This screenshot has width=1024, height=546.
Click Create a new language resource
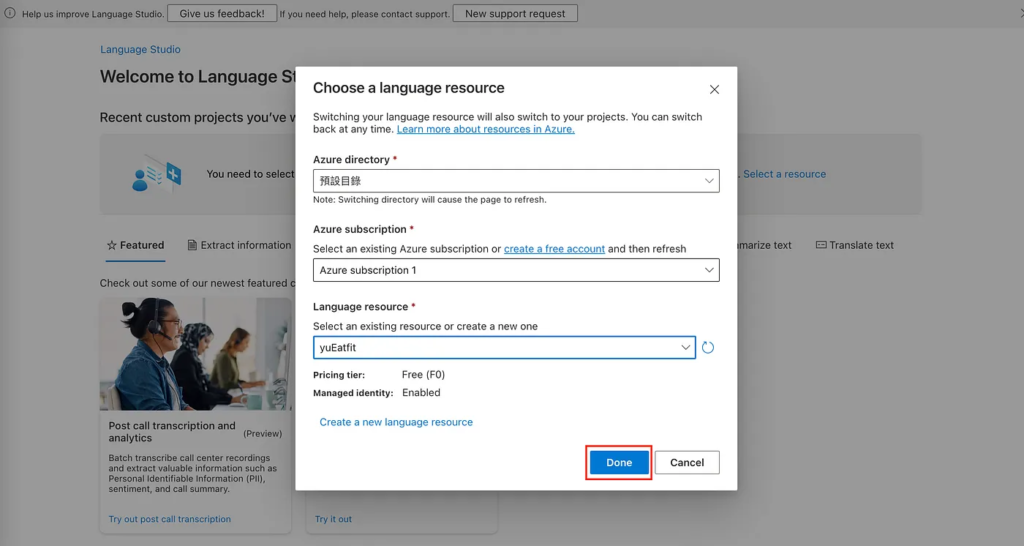pyautogui.click(x=396, y=422)
